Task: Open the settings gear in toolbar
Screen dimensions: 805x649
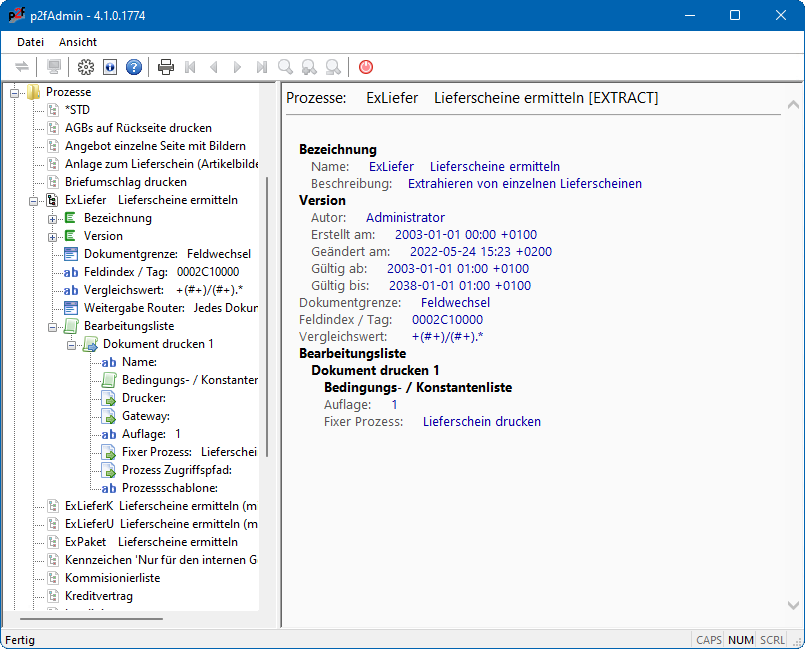Action: (86, 67)
